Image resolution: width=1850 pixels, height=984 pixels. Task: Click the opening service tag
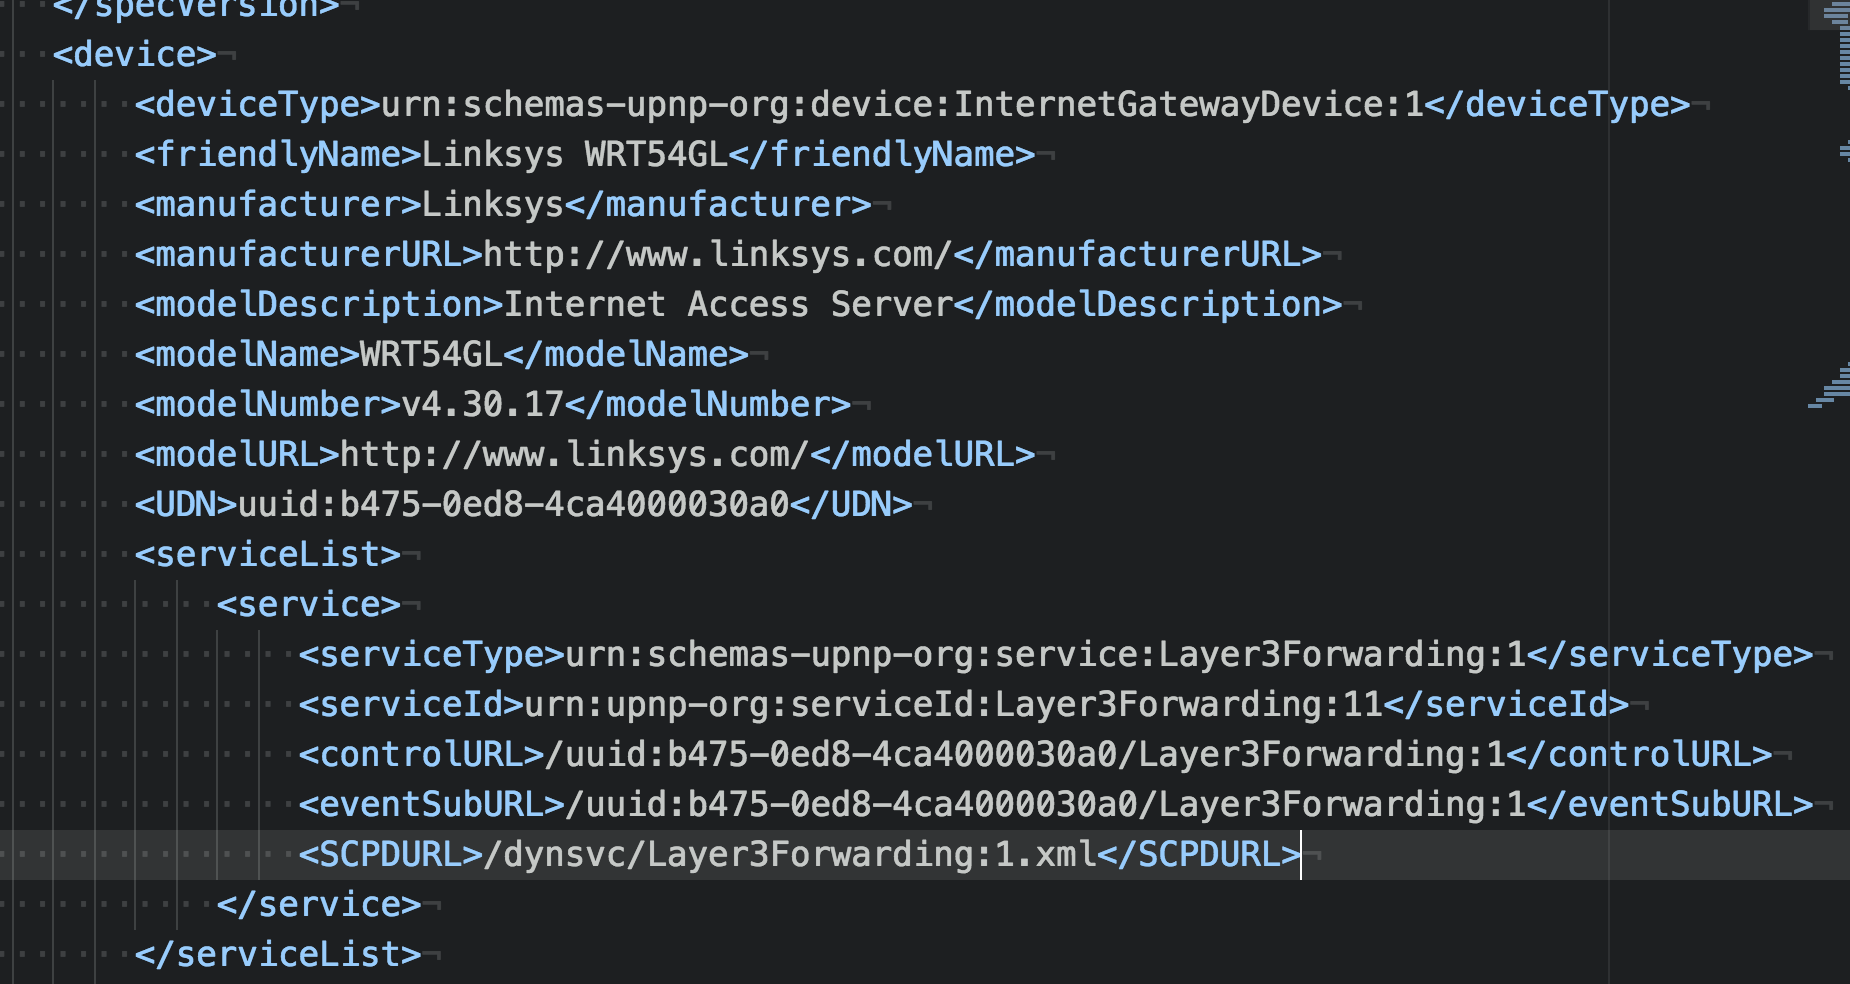(x=309, y=604)
